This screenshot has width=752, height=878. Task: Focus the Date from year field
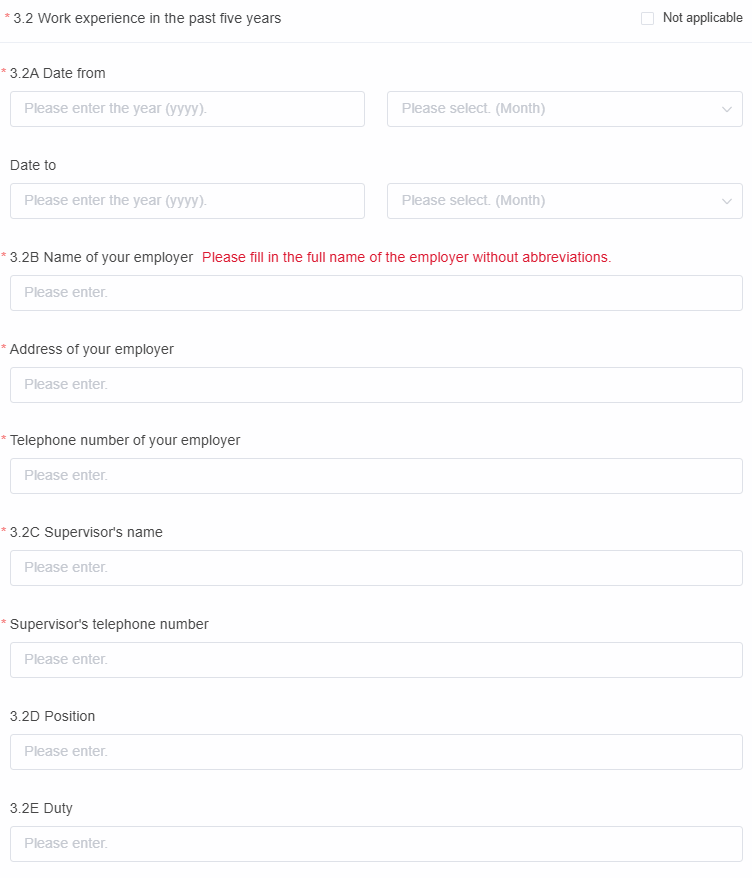[x=187, y=109]
